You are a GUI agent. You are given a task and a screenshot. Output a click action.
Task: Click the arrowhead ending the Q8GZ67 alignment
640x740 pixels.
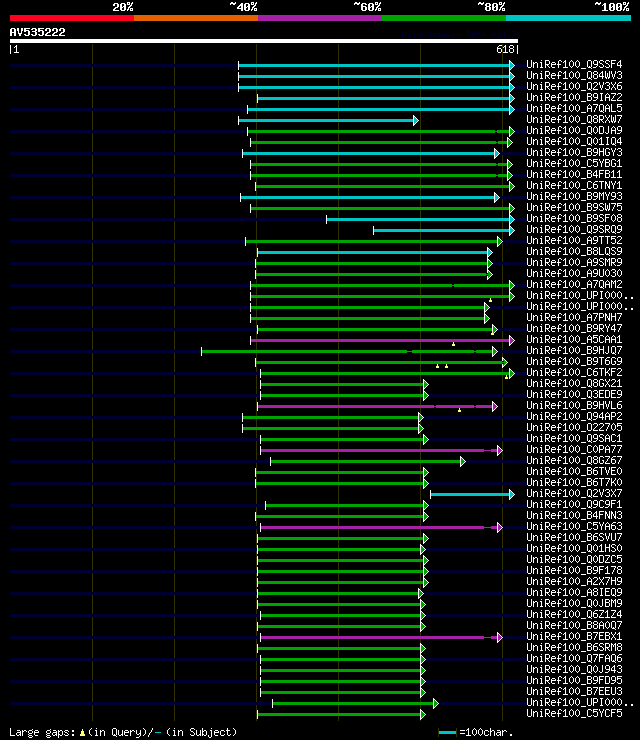463,461
